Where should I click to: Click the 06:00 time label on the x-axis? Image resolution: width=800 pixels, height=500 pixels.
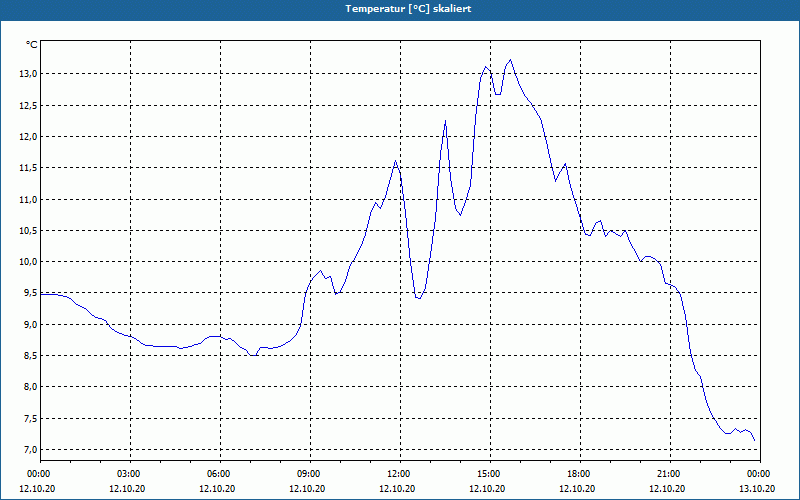(220, 474)
